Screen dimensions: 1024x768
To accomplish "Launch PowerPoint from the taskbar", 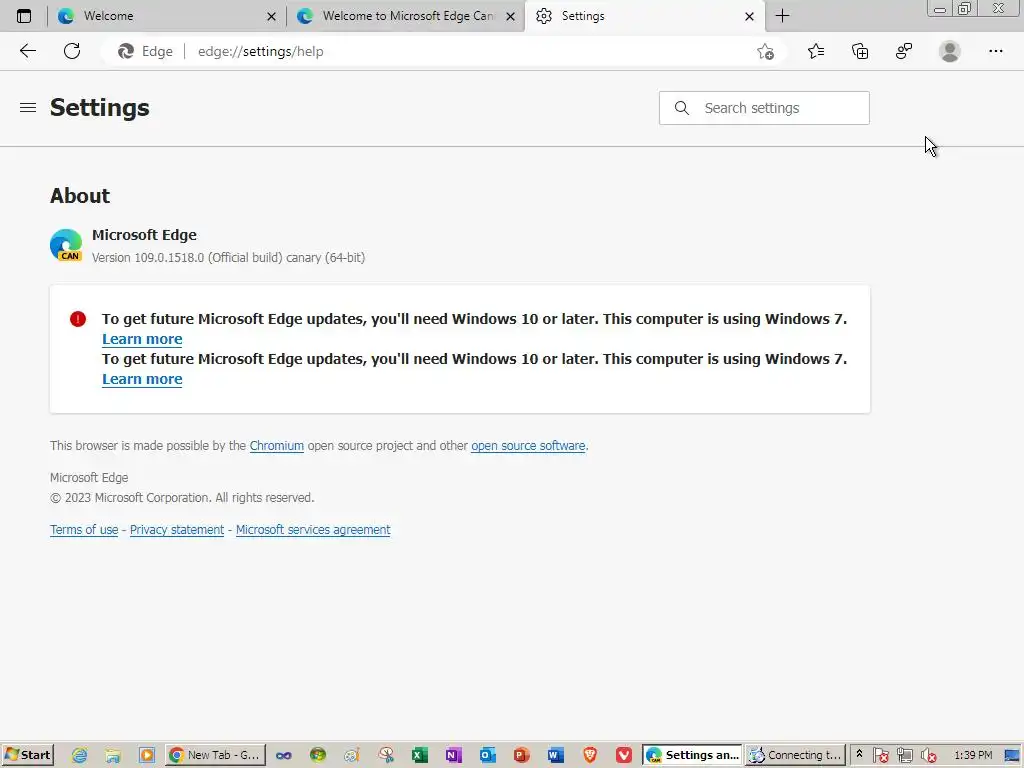I will (x=522, y=756).
